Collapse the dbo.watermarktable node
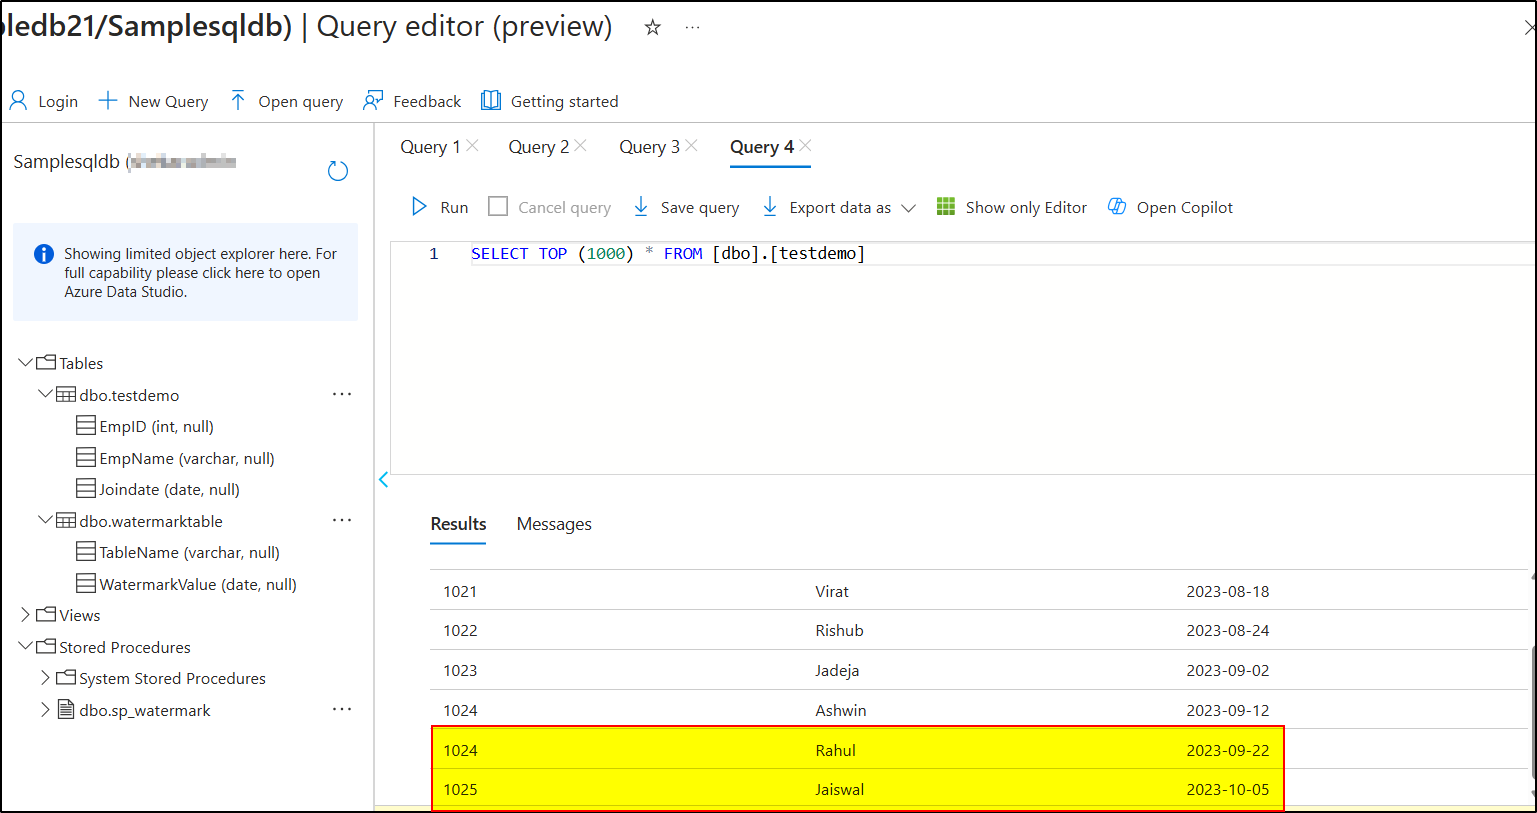The width and height of the screenshot is (1537, 813). [45, 520]
